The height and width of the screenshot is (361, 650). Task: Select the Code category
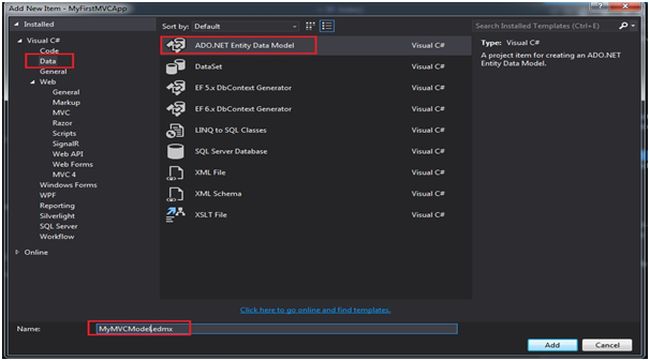click(x=49, y=51)
